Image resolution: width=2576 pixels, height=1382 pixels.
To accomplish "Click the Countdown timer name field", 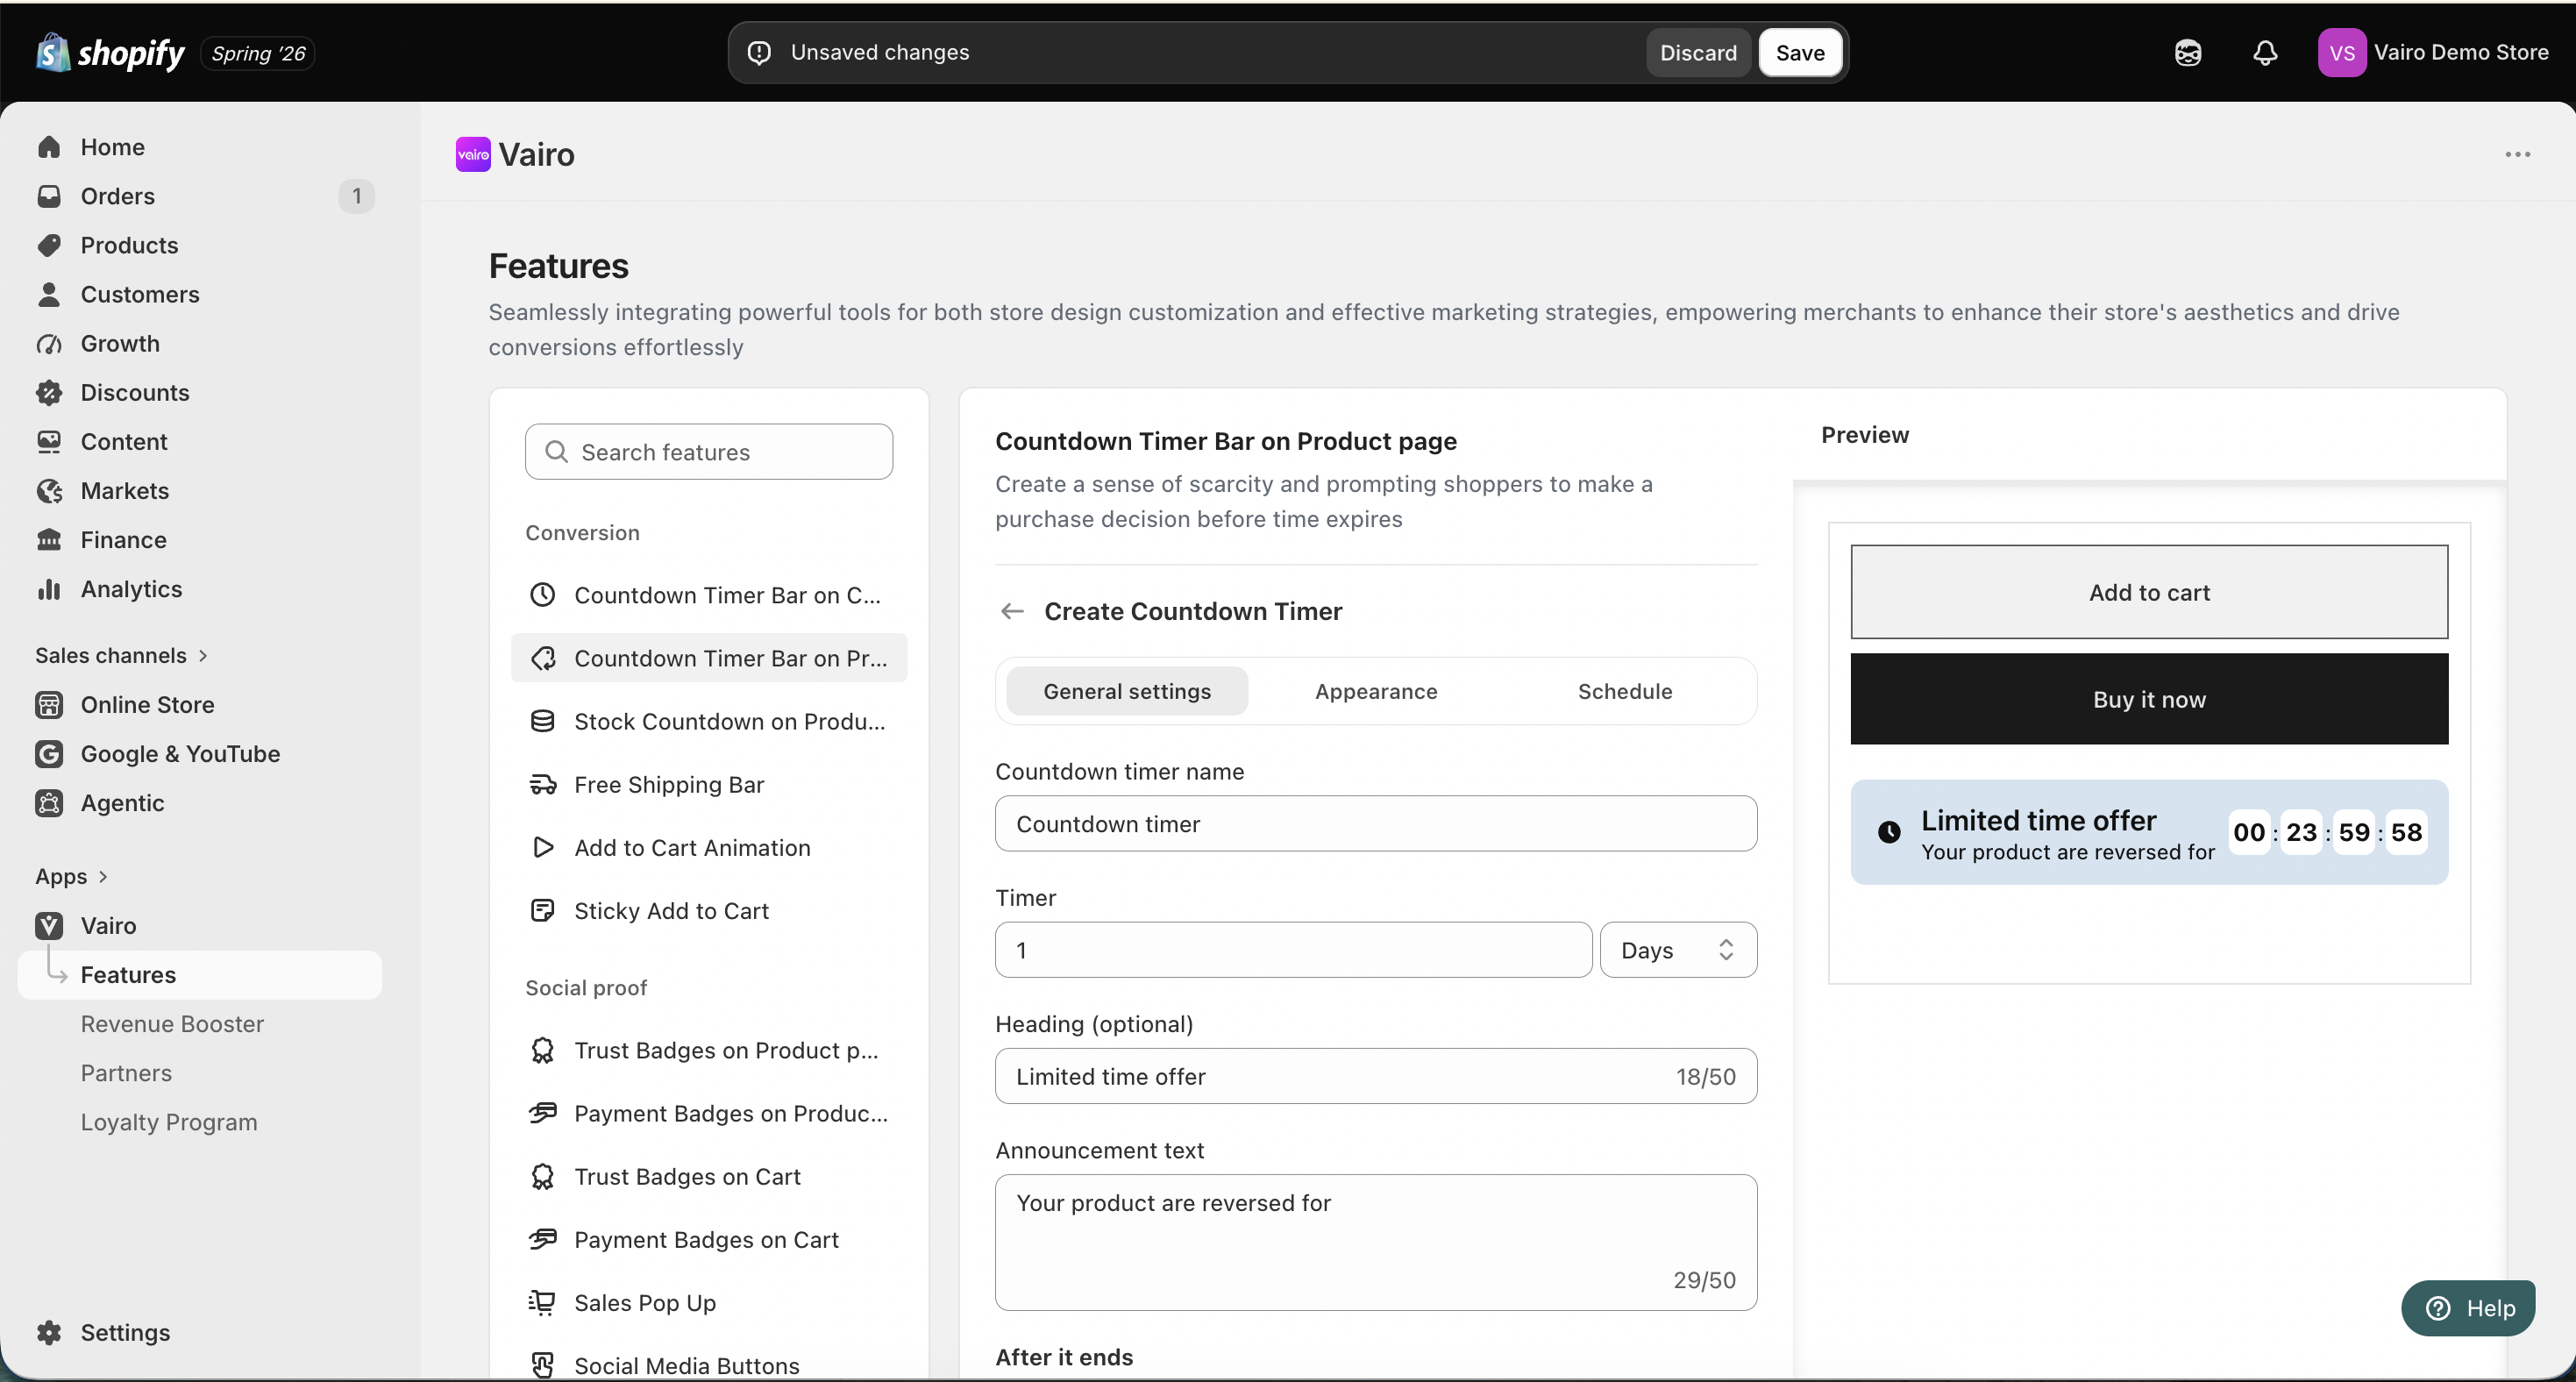I will 1376,824.
